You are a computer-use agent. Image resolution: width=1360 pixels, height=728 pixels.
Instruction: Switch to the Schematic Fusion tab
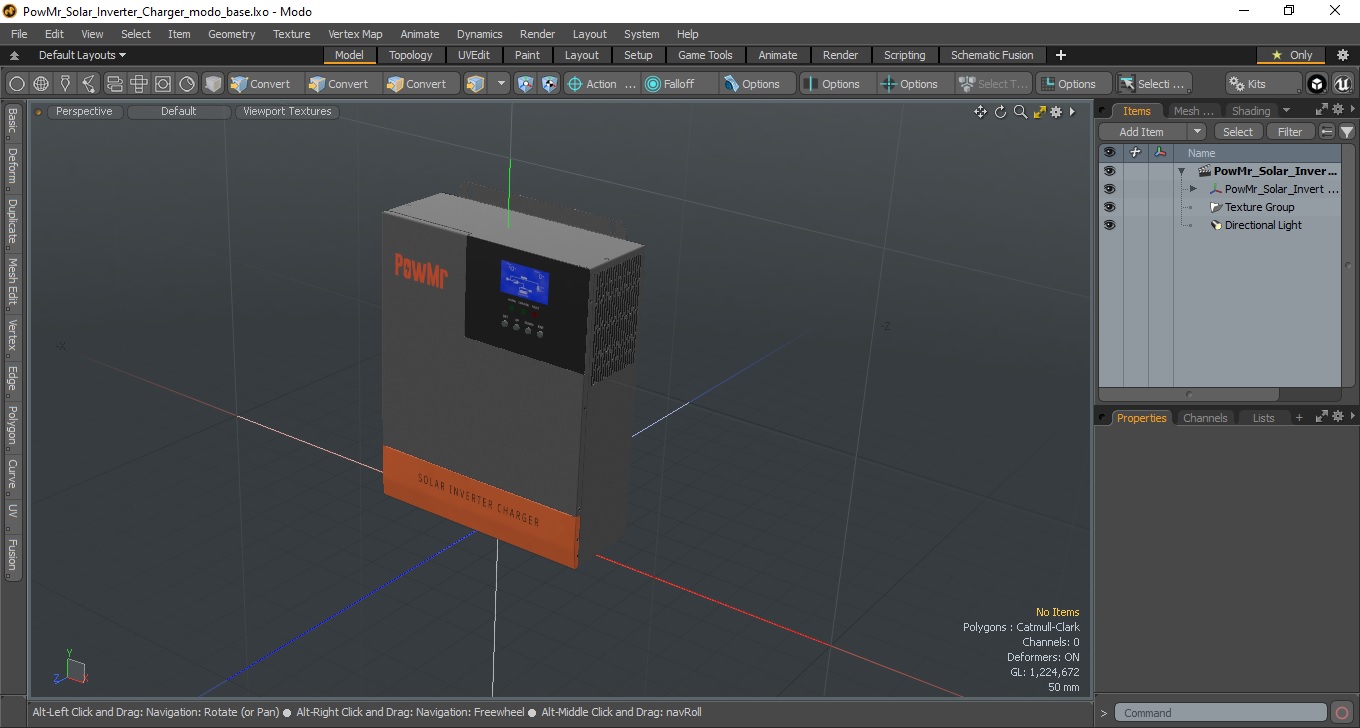(x=992, y=55)
